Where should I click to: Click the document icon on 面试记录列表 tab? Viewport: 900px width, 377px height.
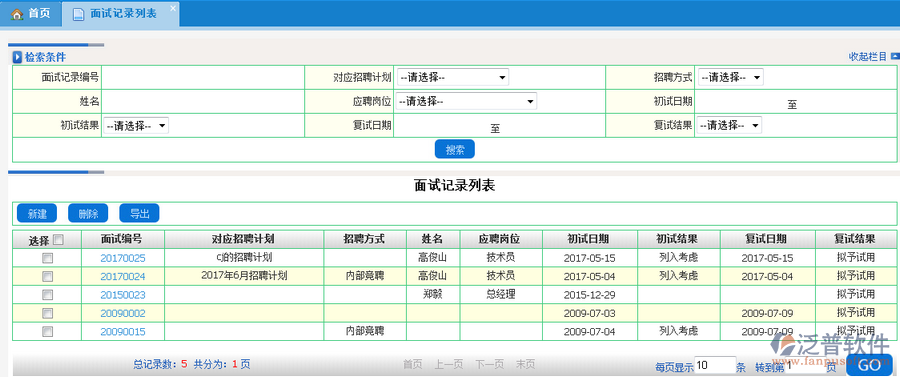78,14
